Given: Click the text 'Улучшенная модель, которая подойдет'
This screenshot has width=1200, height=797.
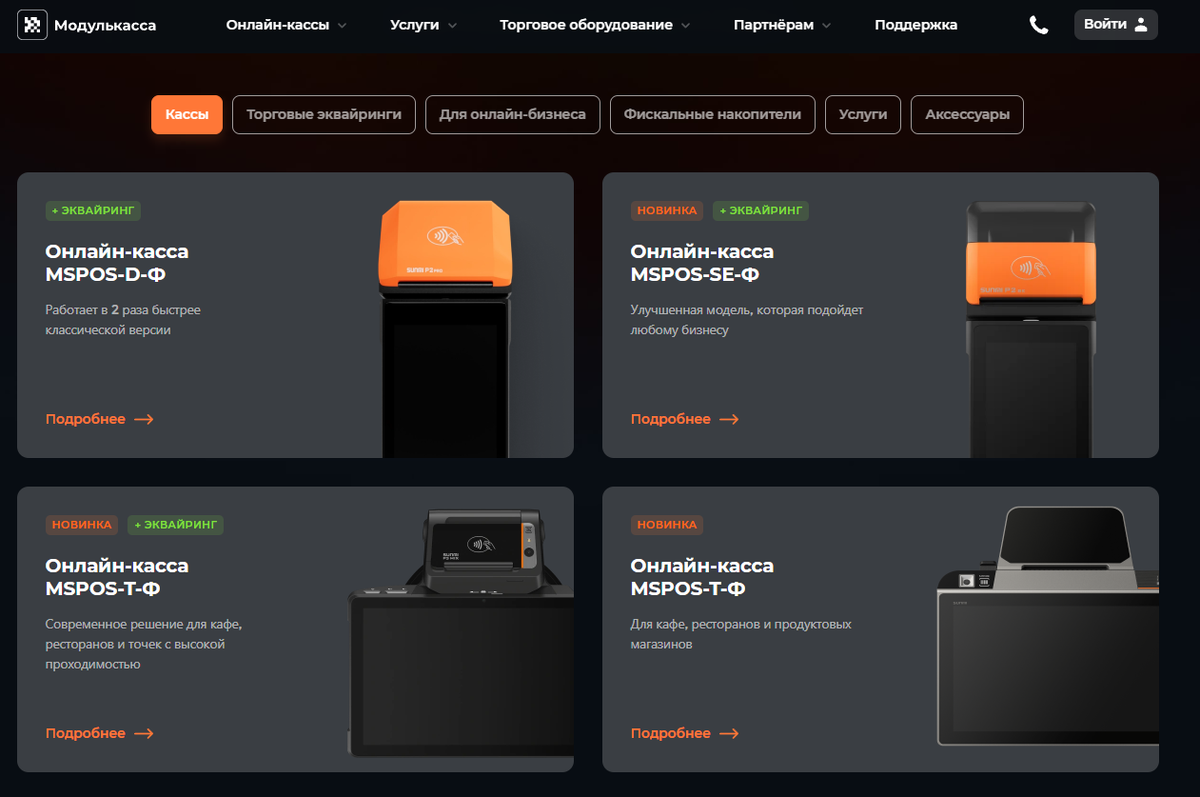Looking at the screenshot, I should click(x=747, y=310).
